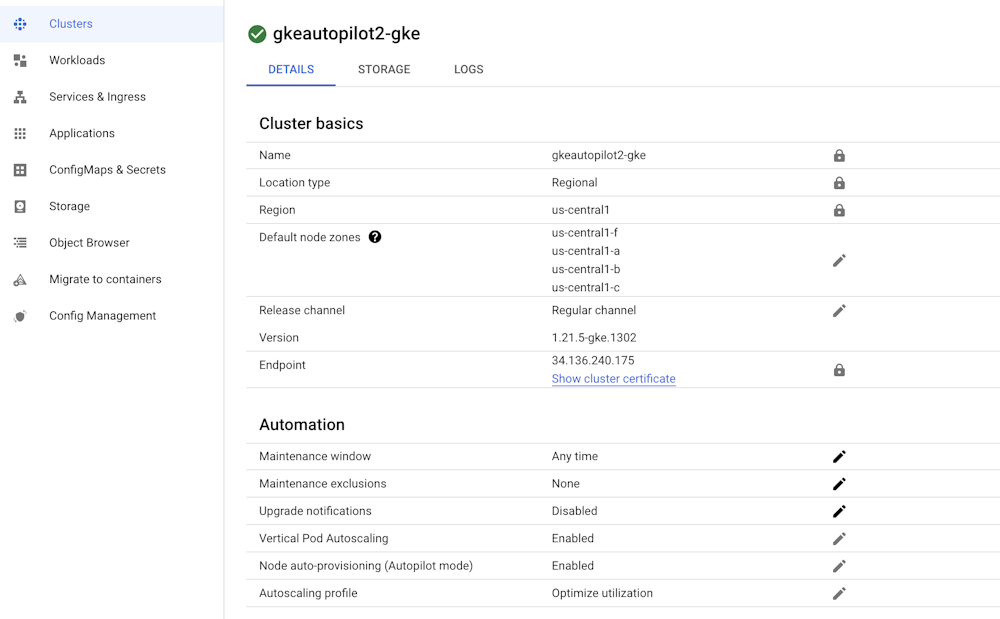Edit the Default node zones
This screenshot has width=1000, height=619.
839,260
